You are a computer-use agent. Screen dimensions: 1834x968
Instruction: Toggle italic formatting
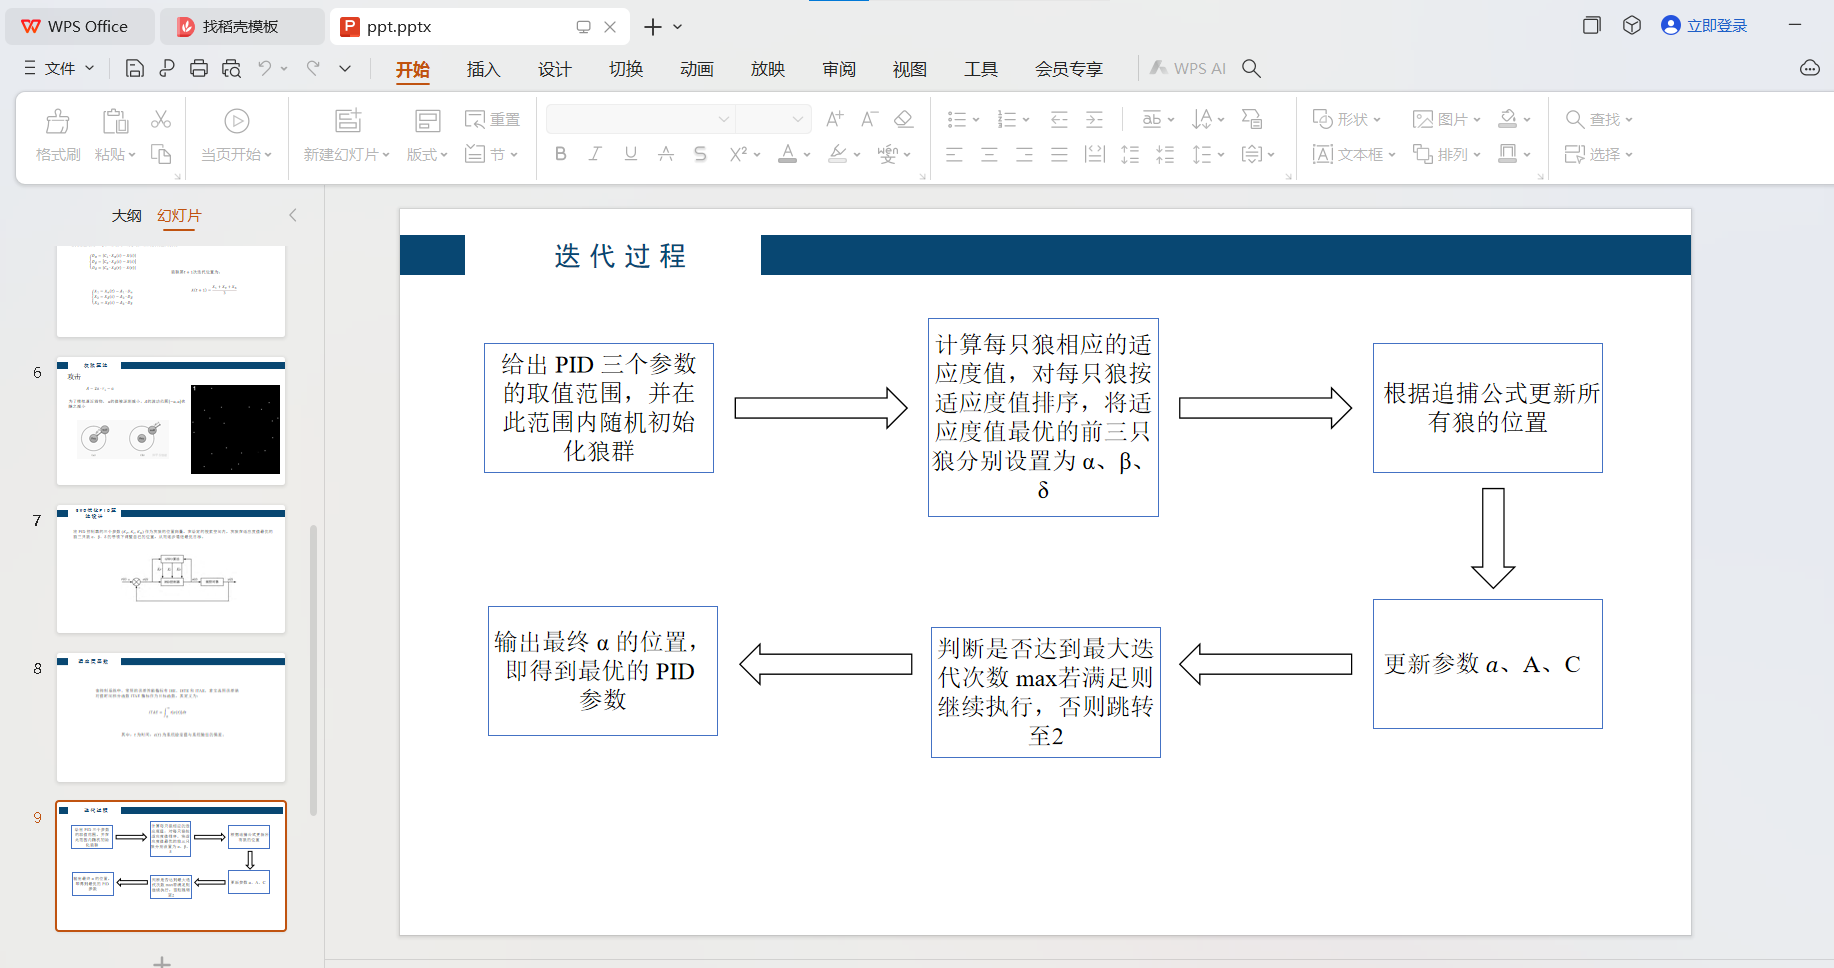(x=595, y=154)
